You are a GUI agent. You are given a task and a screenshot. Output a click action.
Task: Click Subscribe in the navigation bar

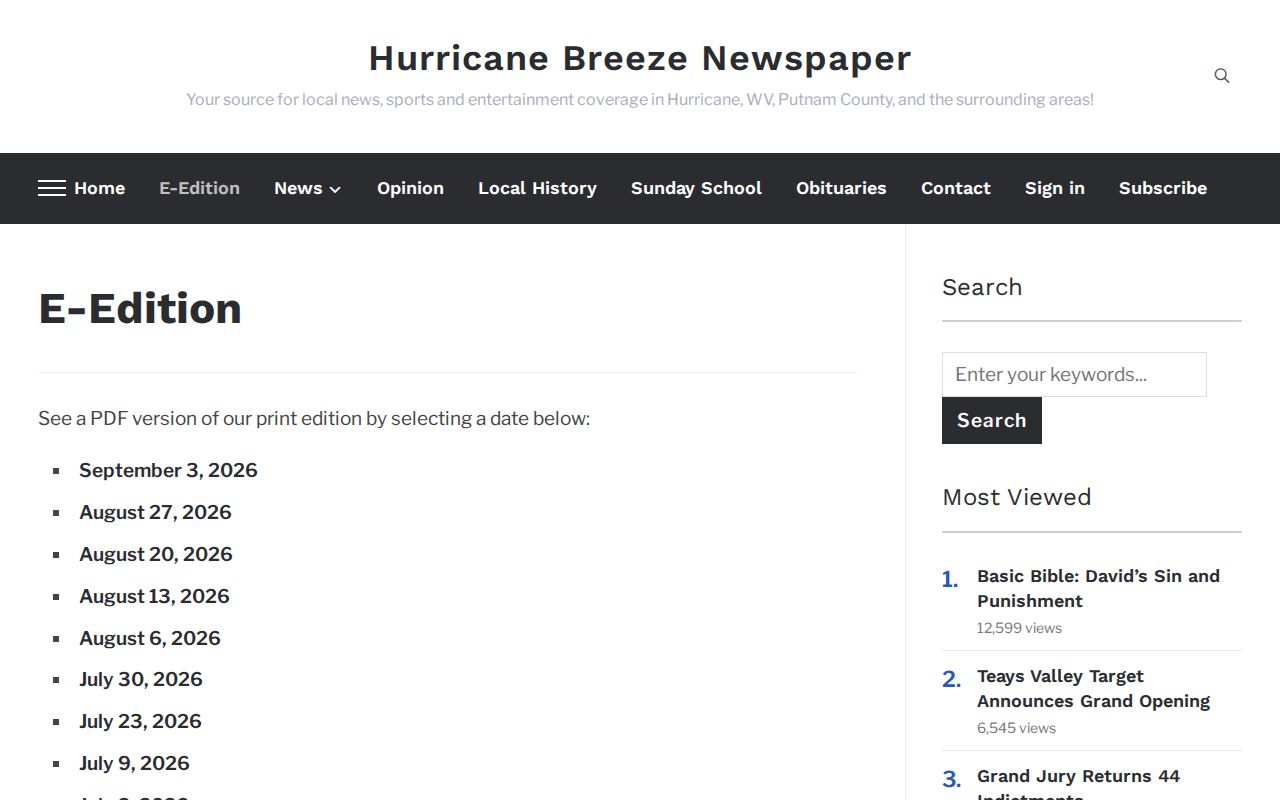tap(1163, 188)
